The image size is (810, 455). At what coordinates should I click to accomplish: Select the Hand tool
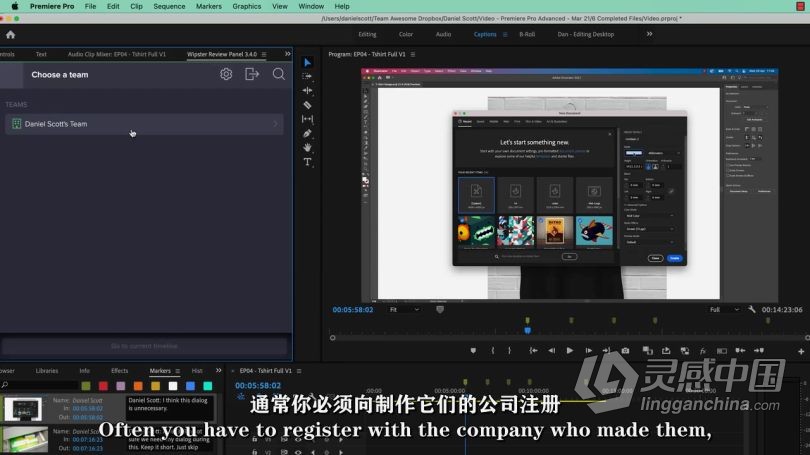click(x=307, y=147)
